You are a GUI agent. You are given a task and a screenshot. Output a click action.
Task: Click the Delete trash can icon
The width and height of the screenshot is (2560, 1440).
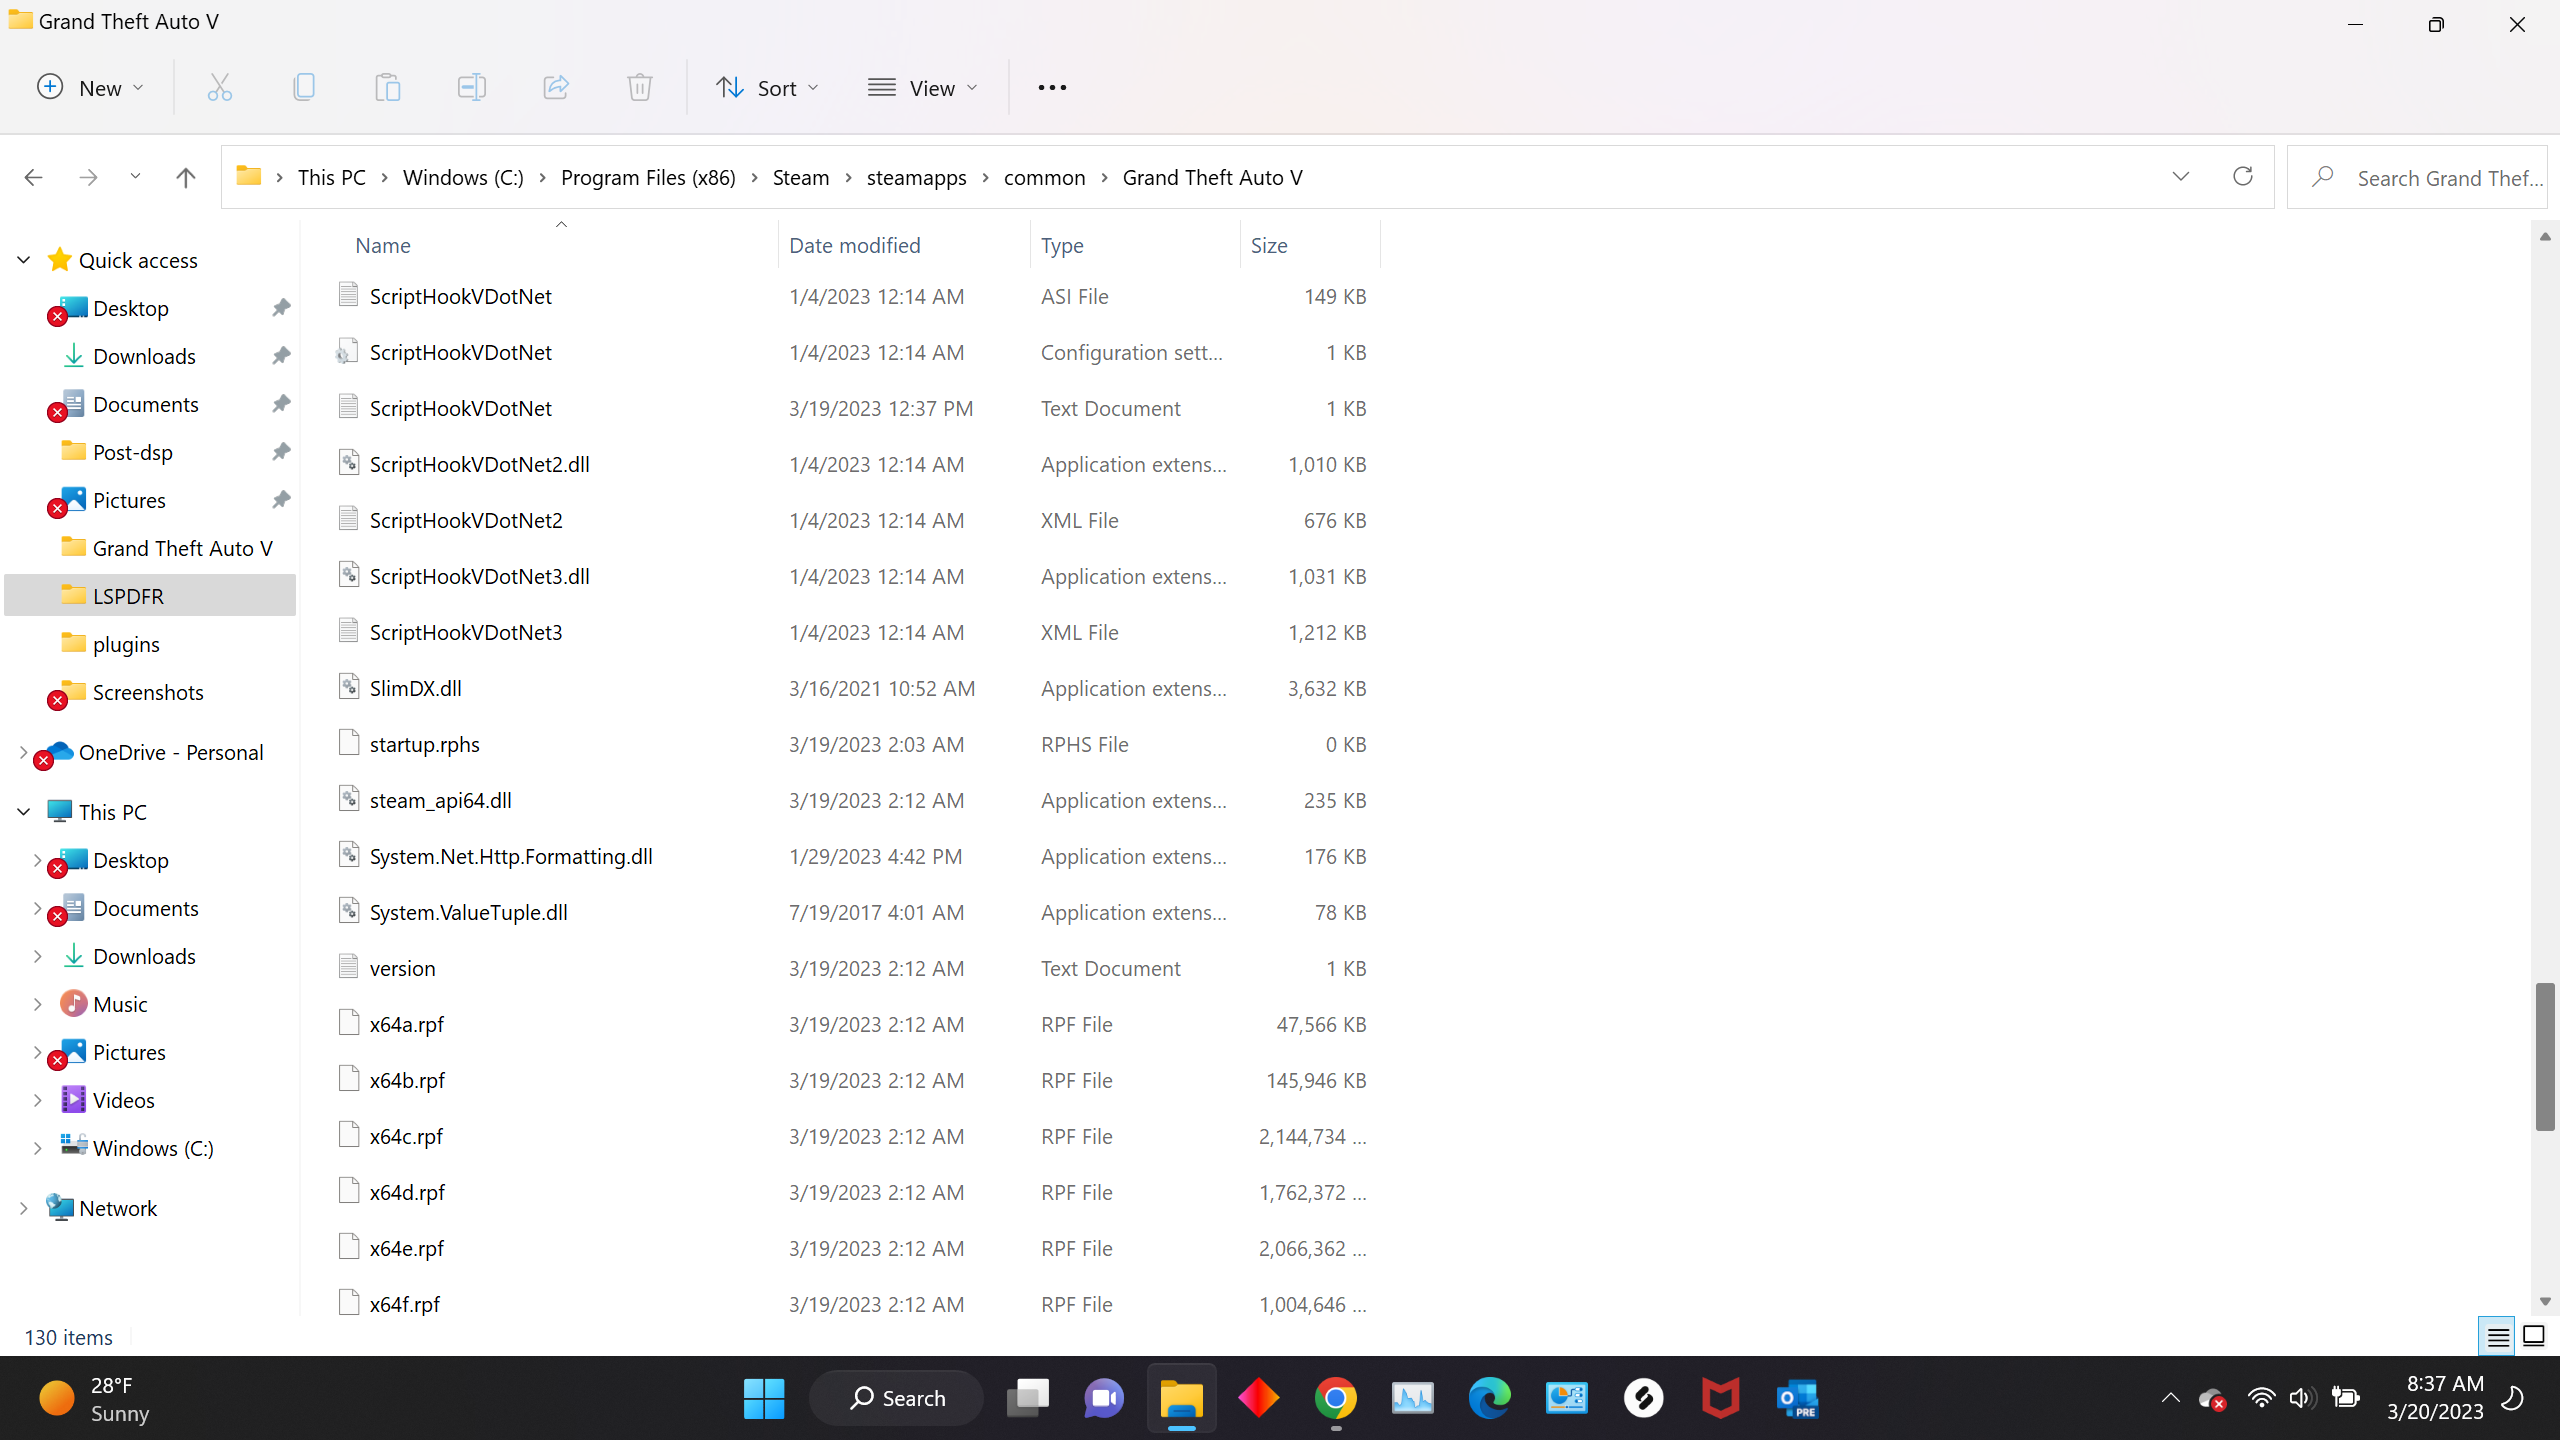tap(639, 88)
